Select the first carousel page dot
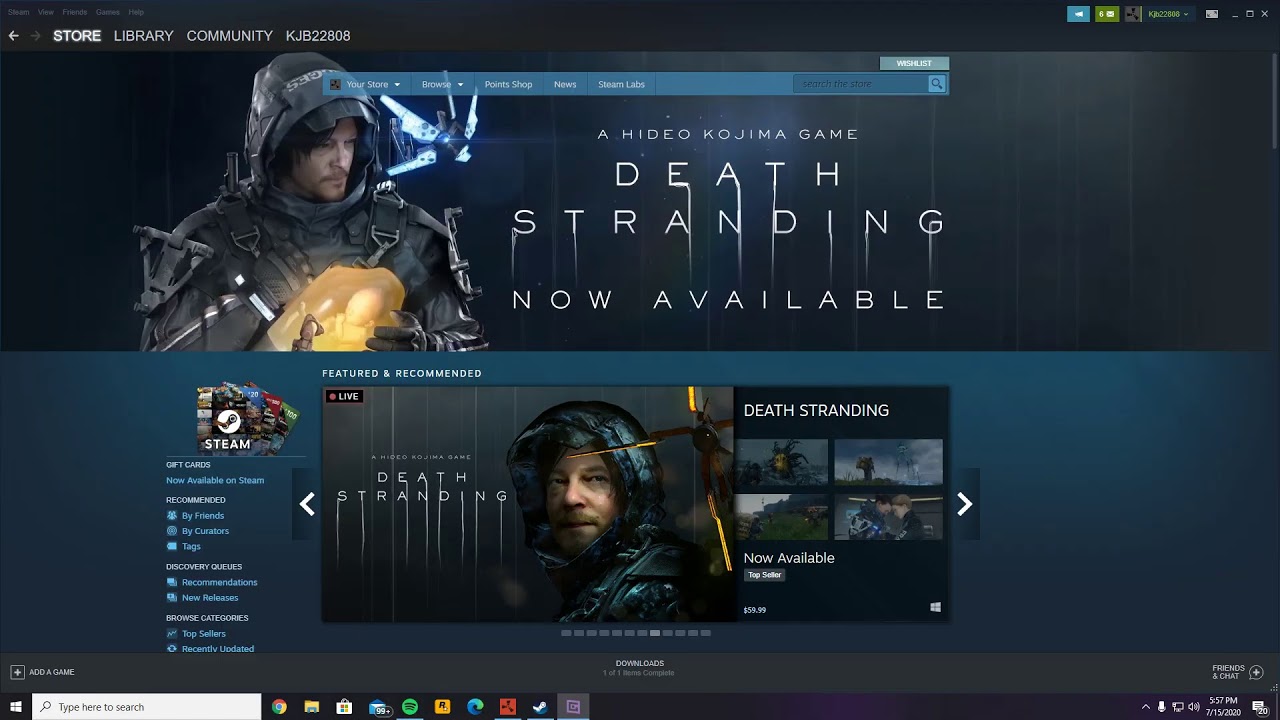This screenshot has width=1280, height=720. [566, 633]
